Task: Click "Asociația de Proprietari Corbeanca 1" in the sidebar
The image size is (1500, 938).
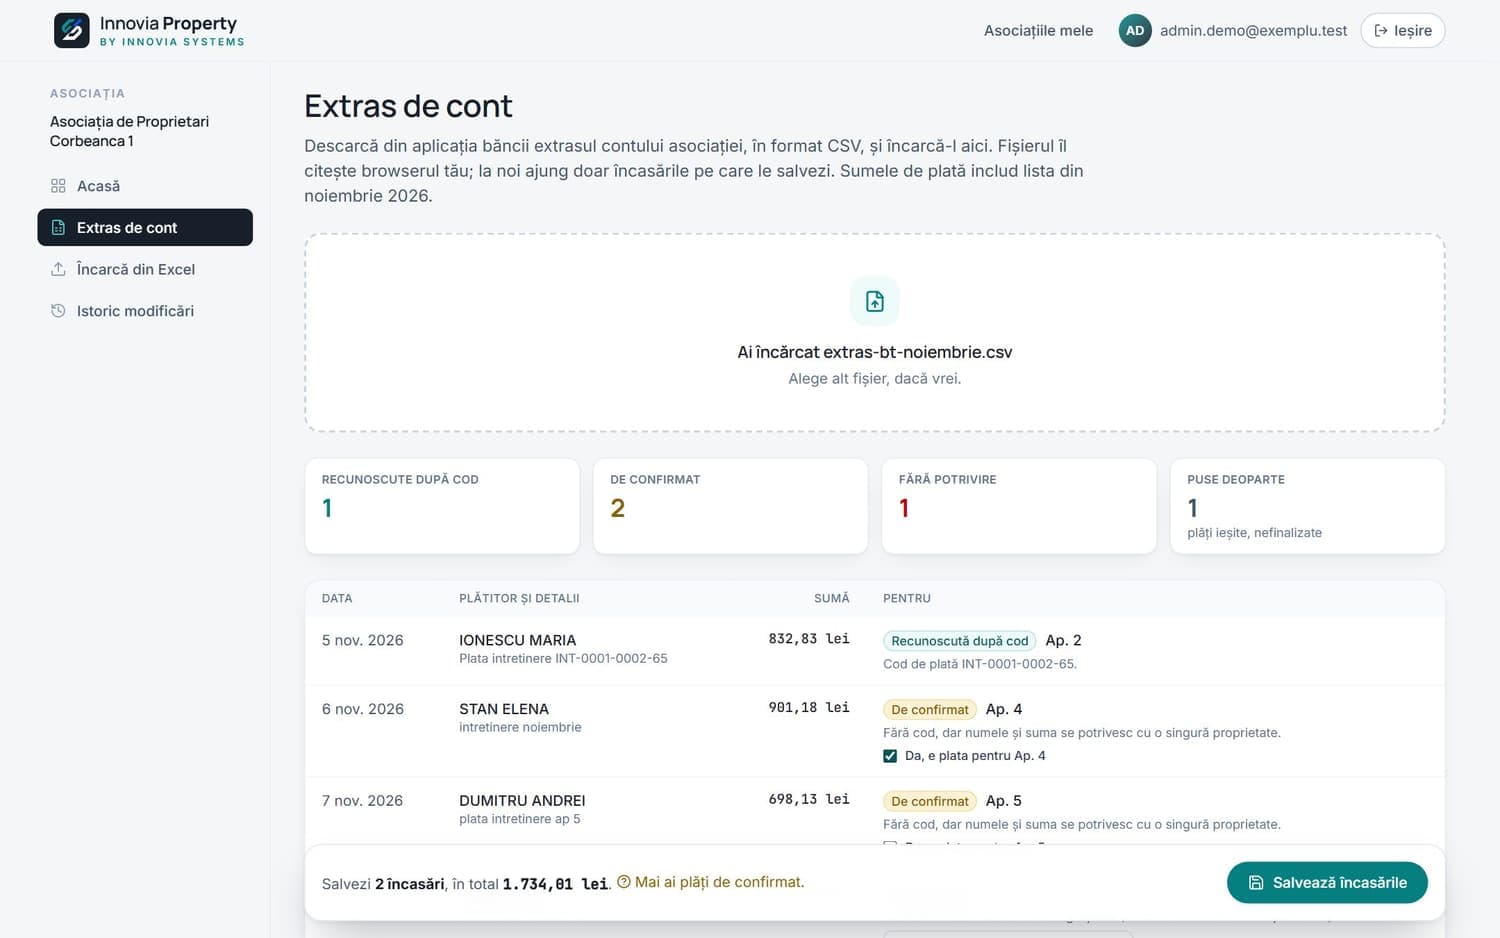Action: tap(130, 131)
